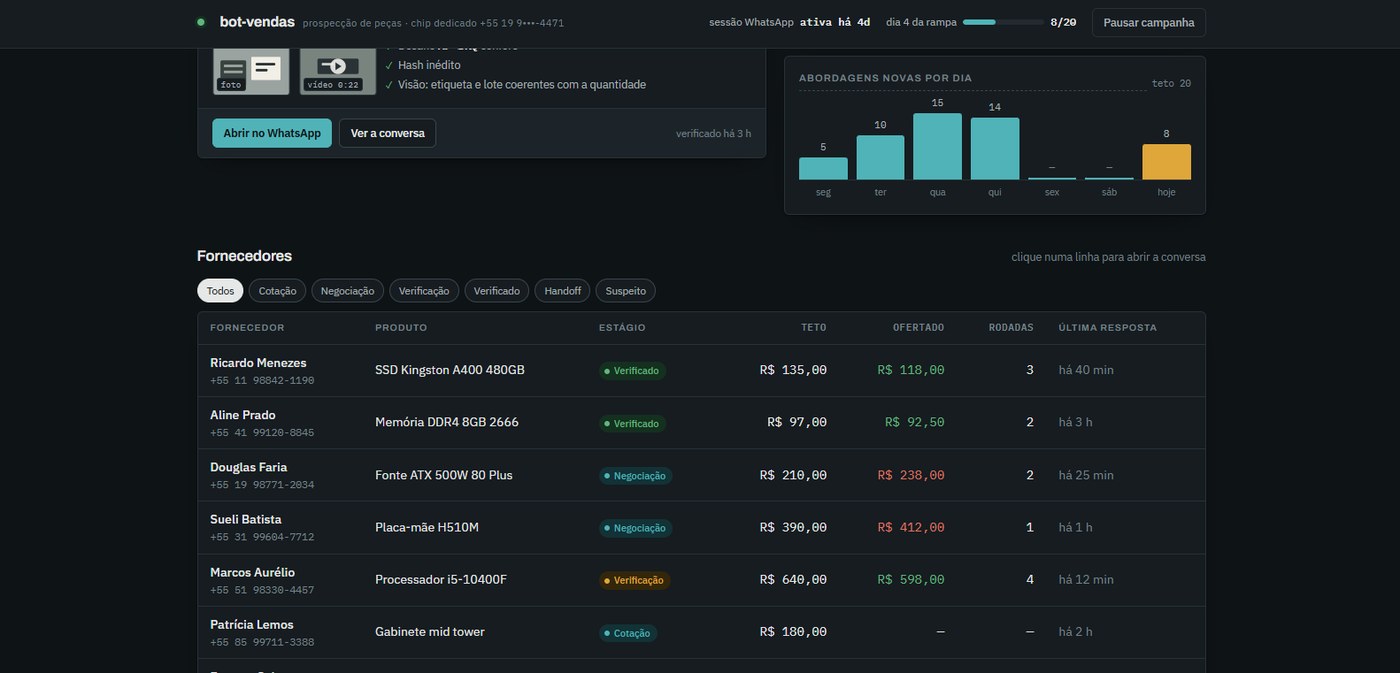Filter suppliers by Negociação

[x=348, y=291]
